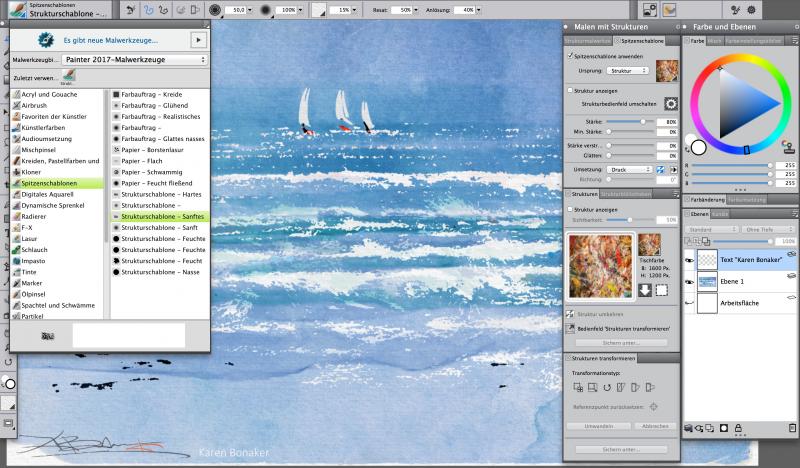The image size is (800, 468).
Task: Select the Strukturschablone – Sanftes brush variant
Action: 158,215
